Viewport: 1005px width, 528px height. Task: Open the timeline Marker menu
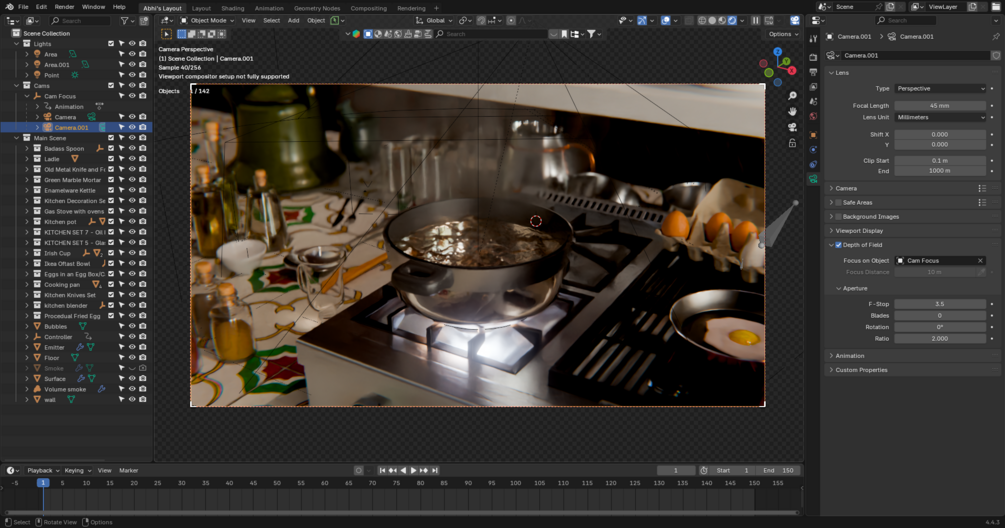click(x=128, y=470)
